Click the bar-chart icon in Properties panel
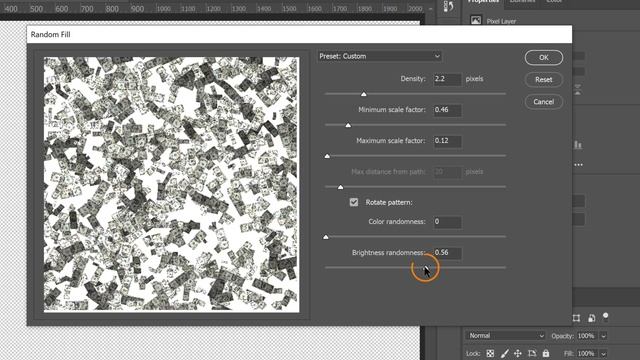This screenshot has width=640, height=360. pyautogui.click(x=578, y=144)
